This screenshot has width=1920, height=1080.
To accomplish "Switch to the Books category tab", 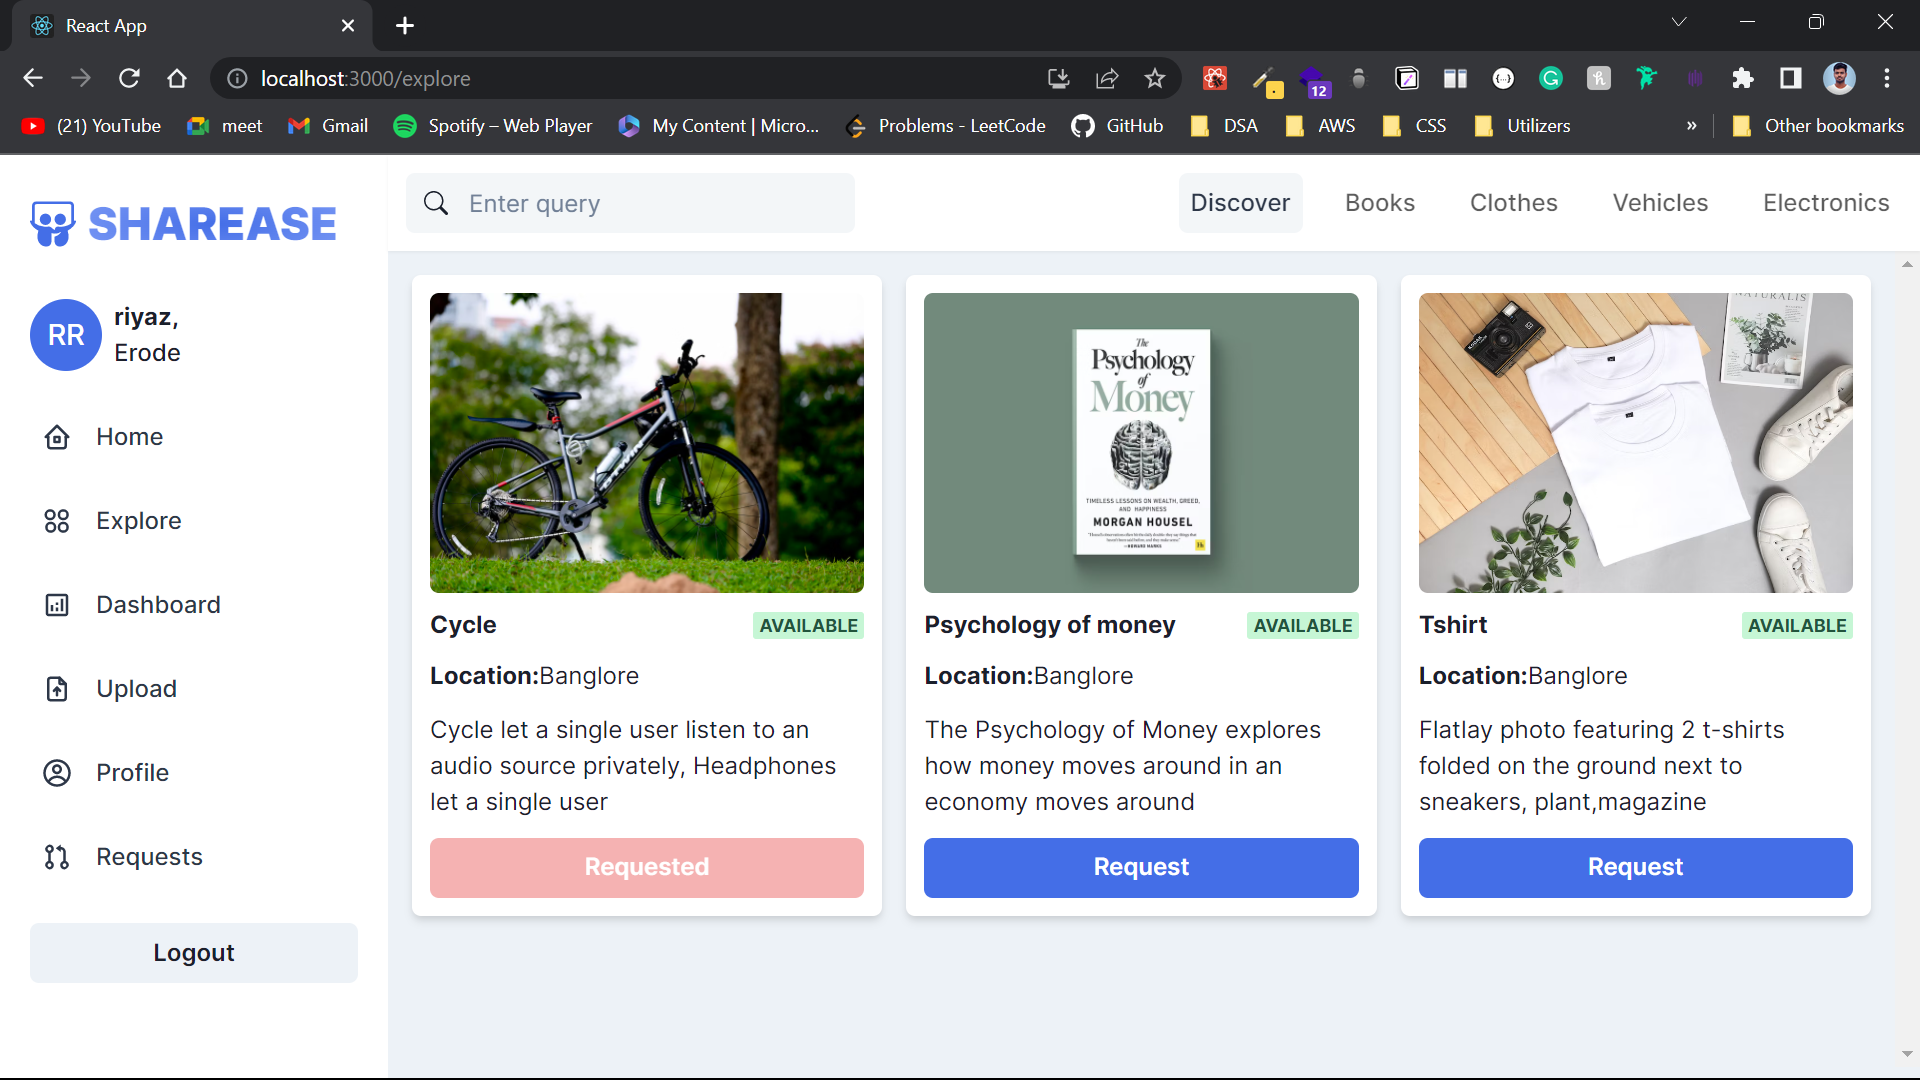I will pyautogui.click(x=1380, y=203).
